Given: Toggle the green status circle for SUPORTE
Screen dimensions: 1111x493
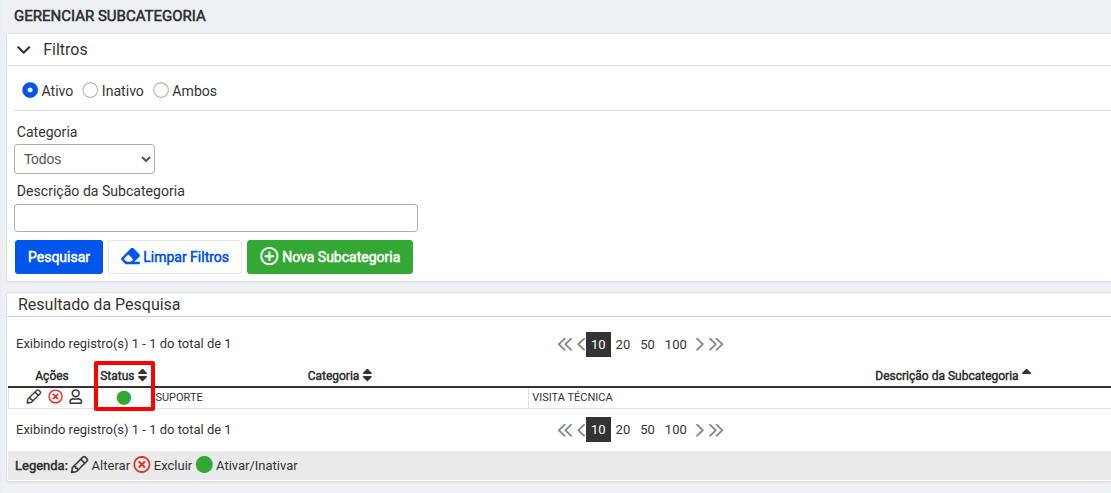Looking at the screenshot, I should click(124, 397).
